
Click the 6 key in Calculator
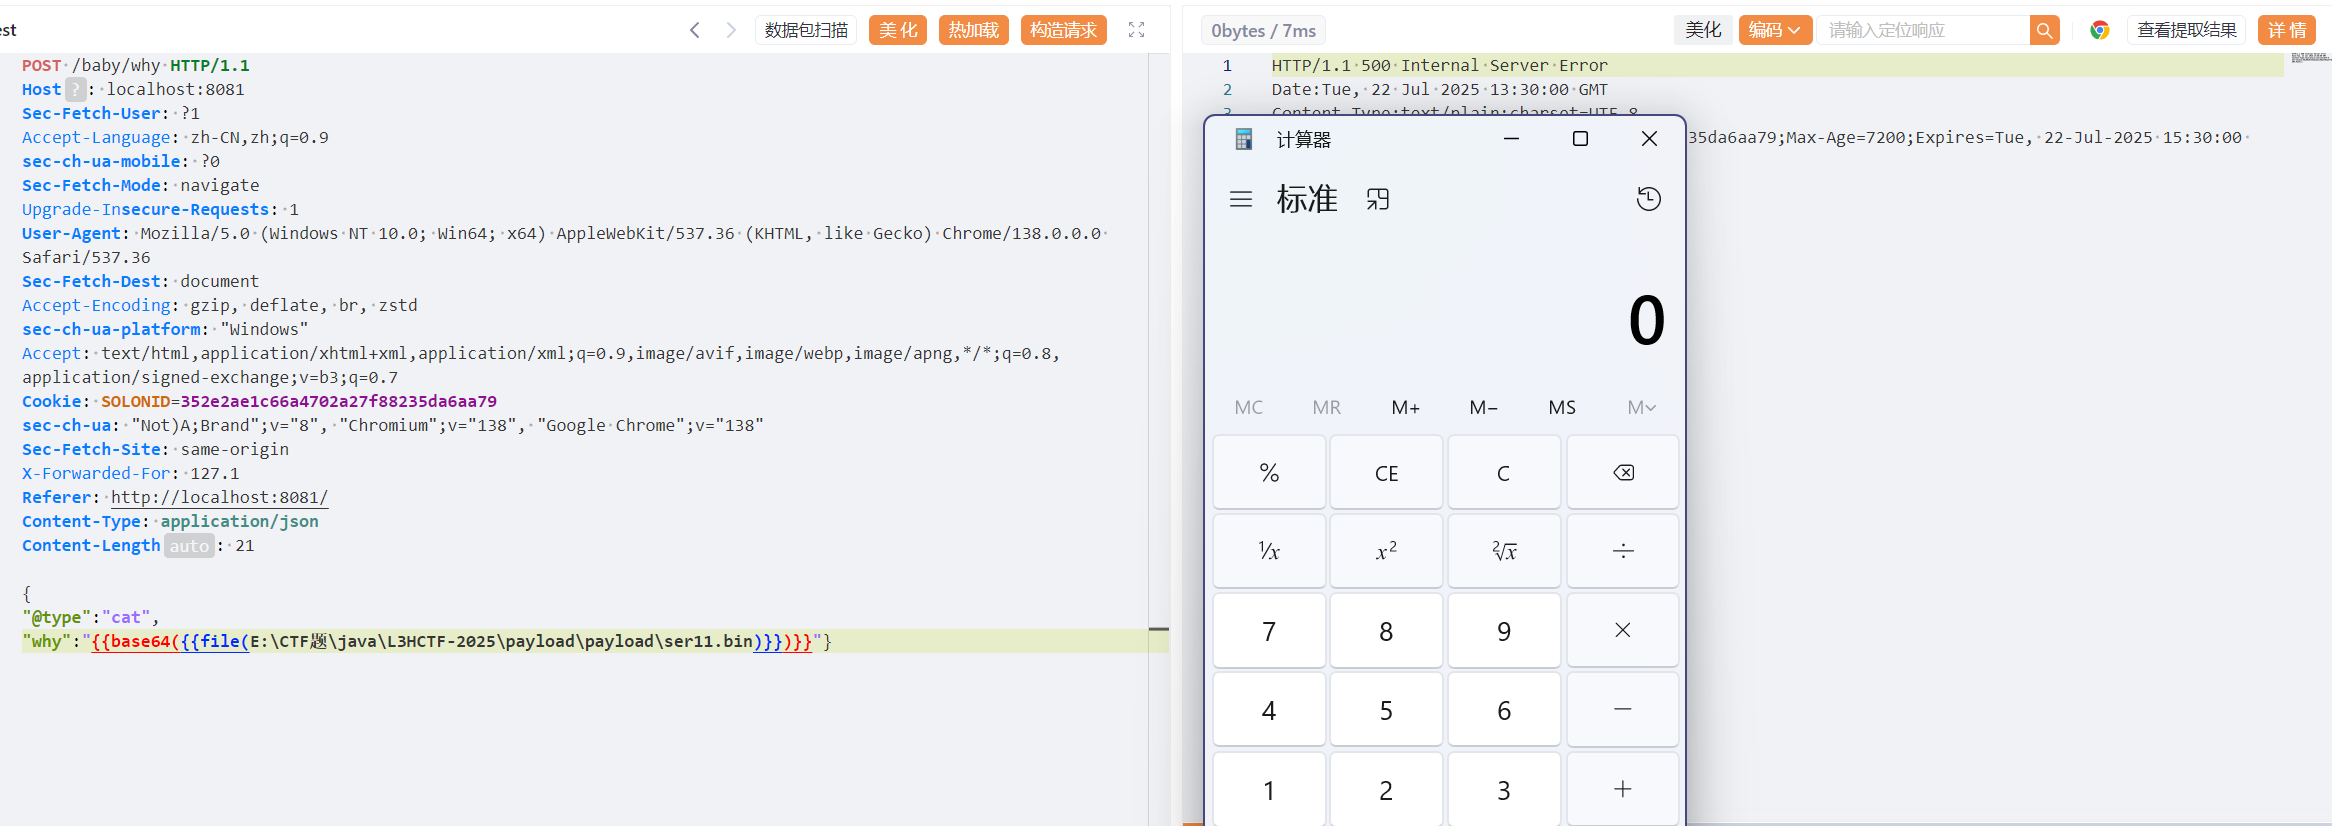click(1504, 709)
